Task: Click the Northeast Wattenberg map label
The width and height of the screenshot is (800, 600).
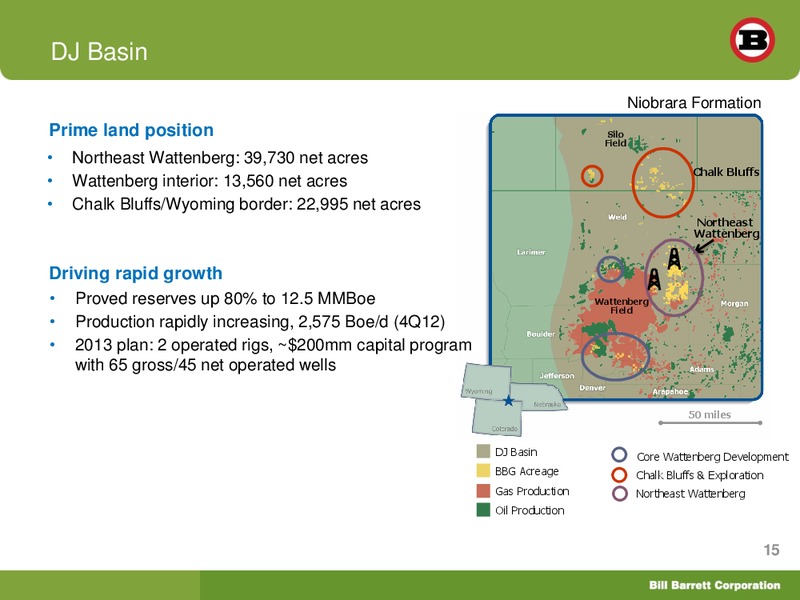Action: [727, 228]
